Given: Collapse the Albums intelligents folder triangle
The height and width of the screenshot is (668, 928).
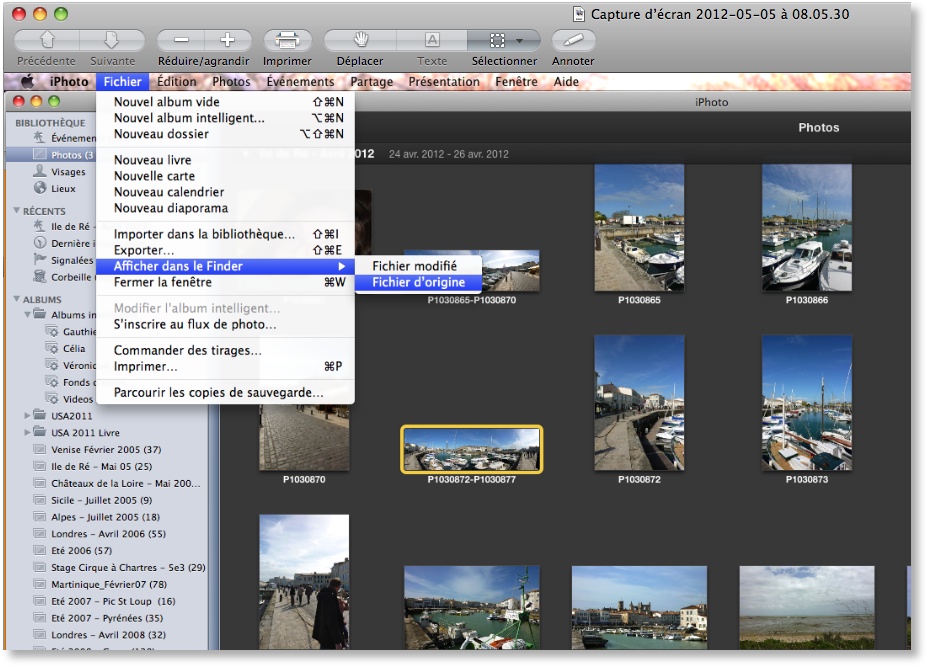Looking at the screenshot, I should [27, 314].
